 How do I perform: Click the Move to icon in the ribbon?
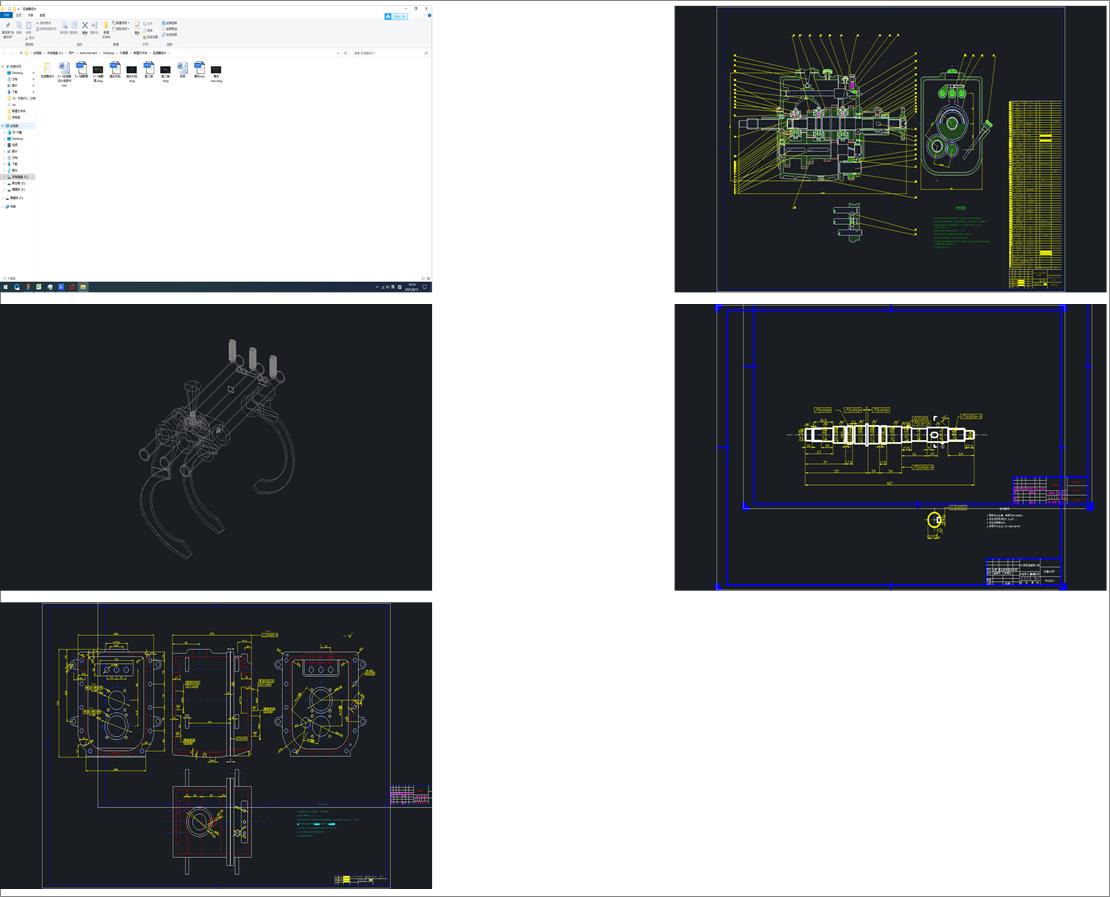tap(64, 28)
